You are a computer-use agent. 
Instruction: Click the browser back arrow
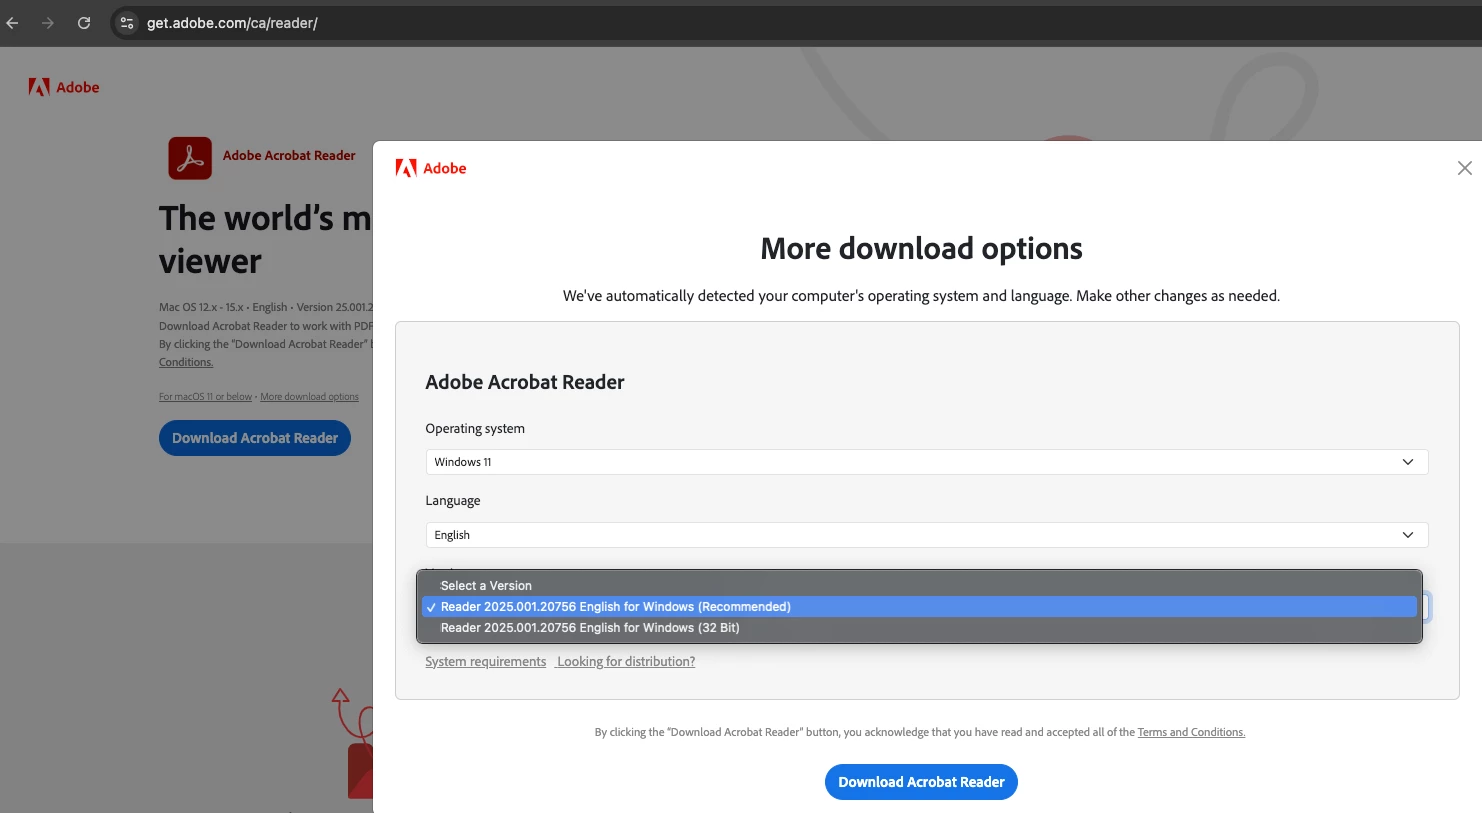click(x=12, y=23)
